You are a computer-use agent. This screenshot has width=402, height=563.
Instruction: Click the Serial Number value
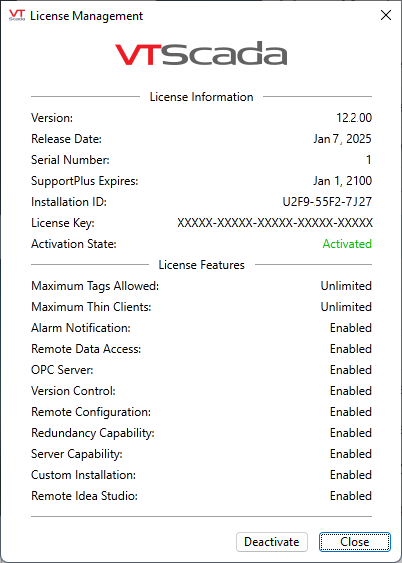369,160
